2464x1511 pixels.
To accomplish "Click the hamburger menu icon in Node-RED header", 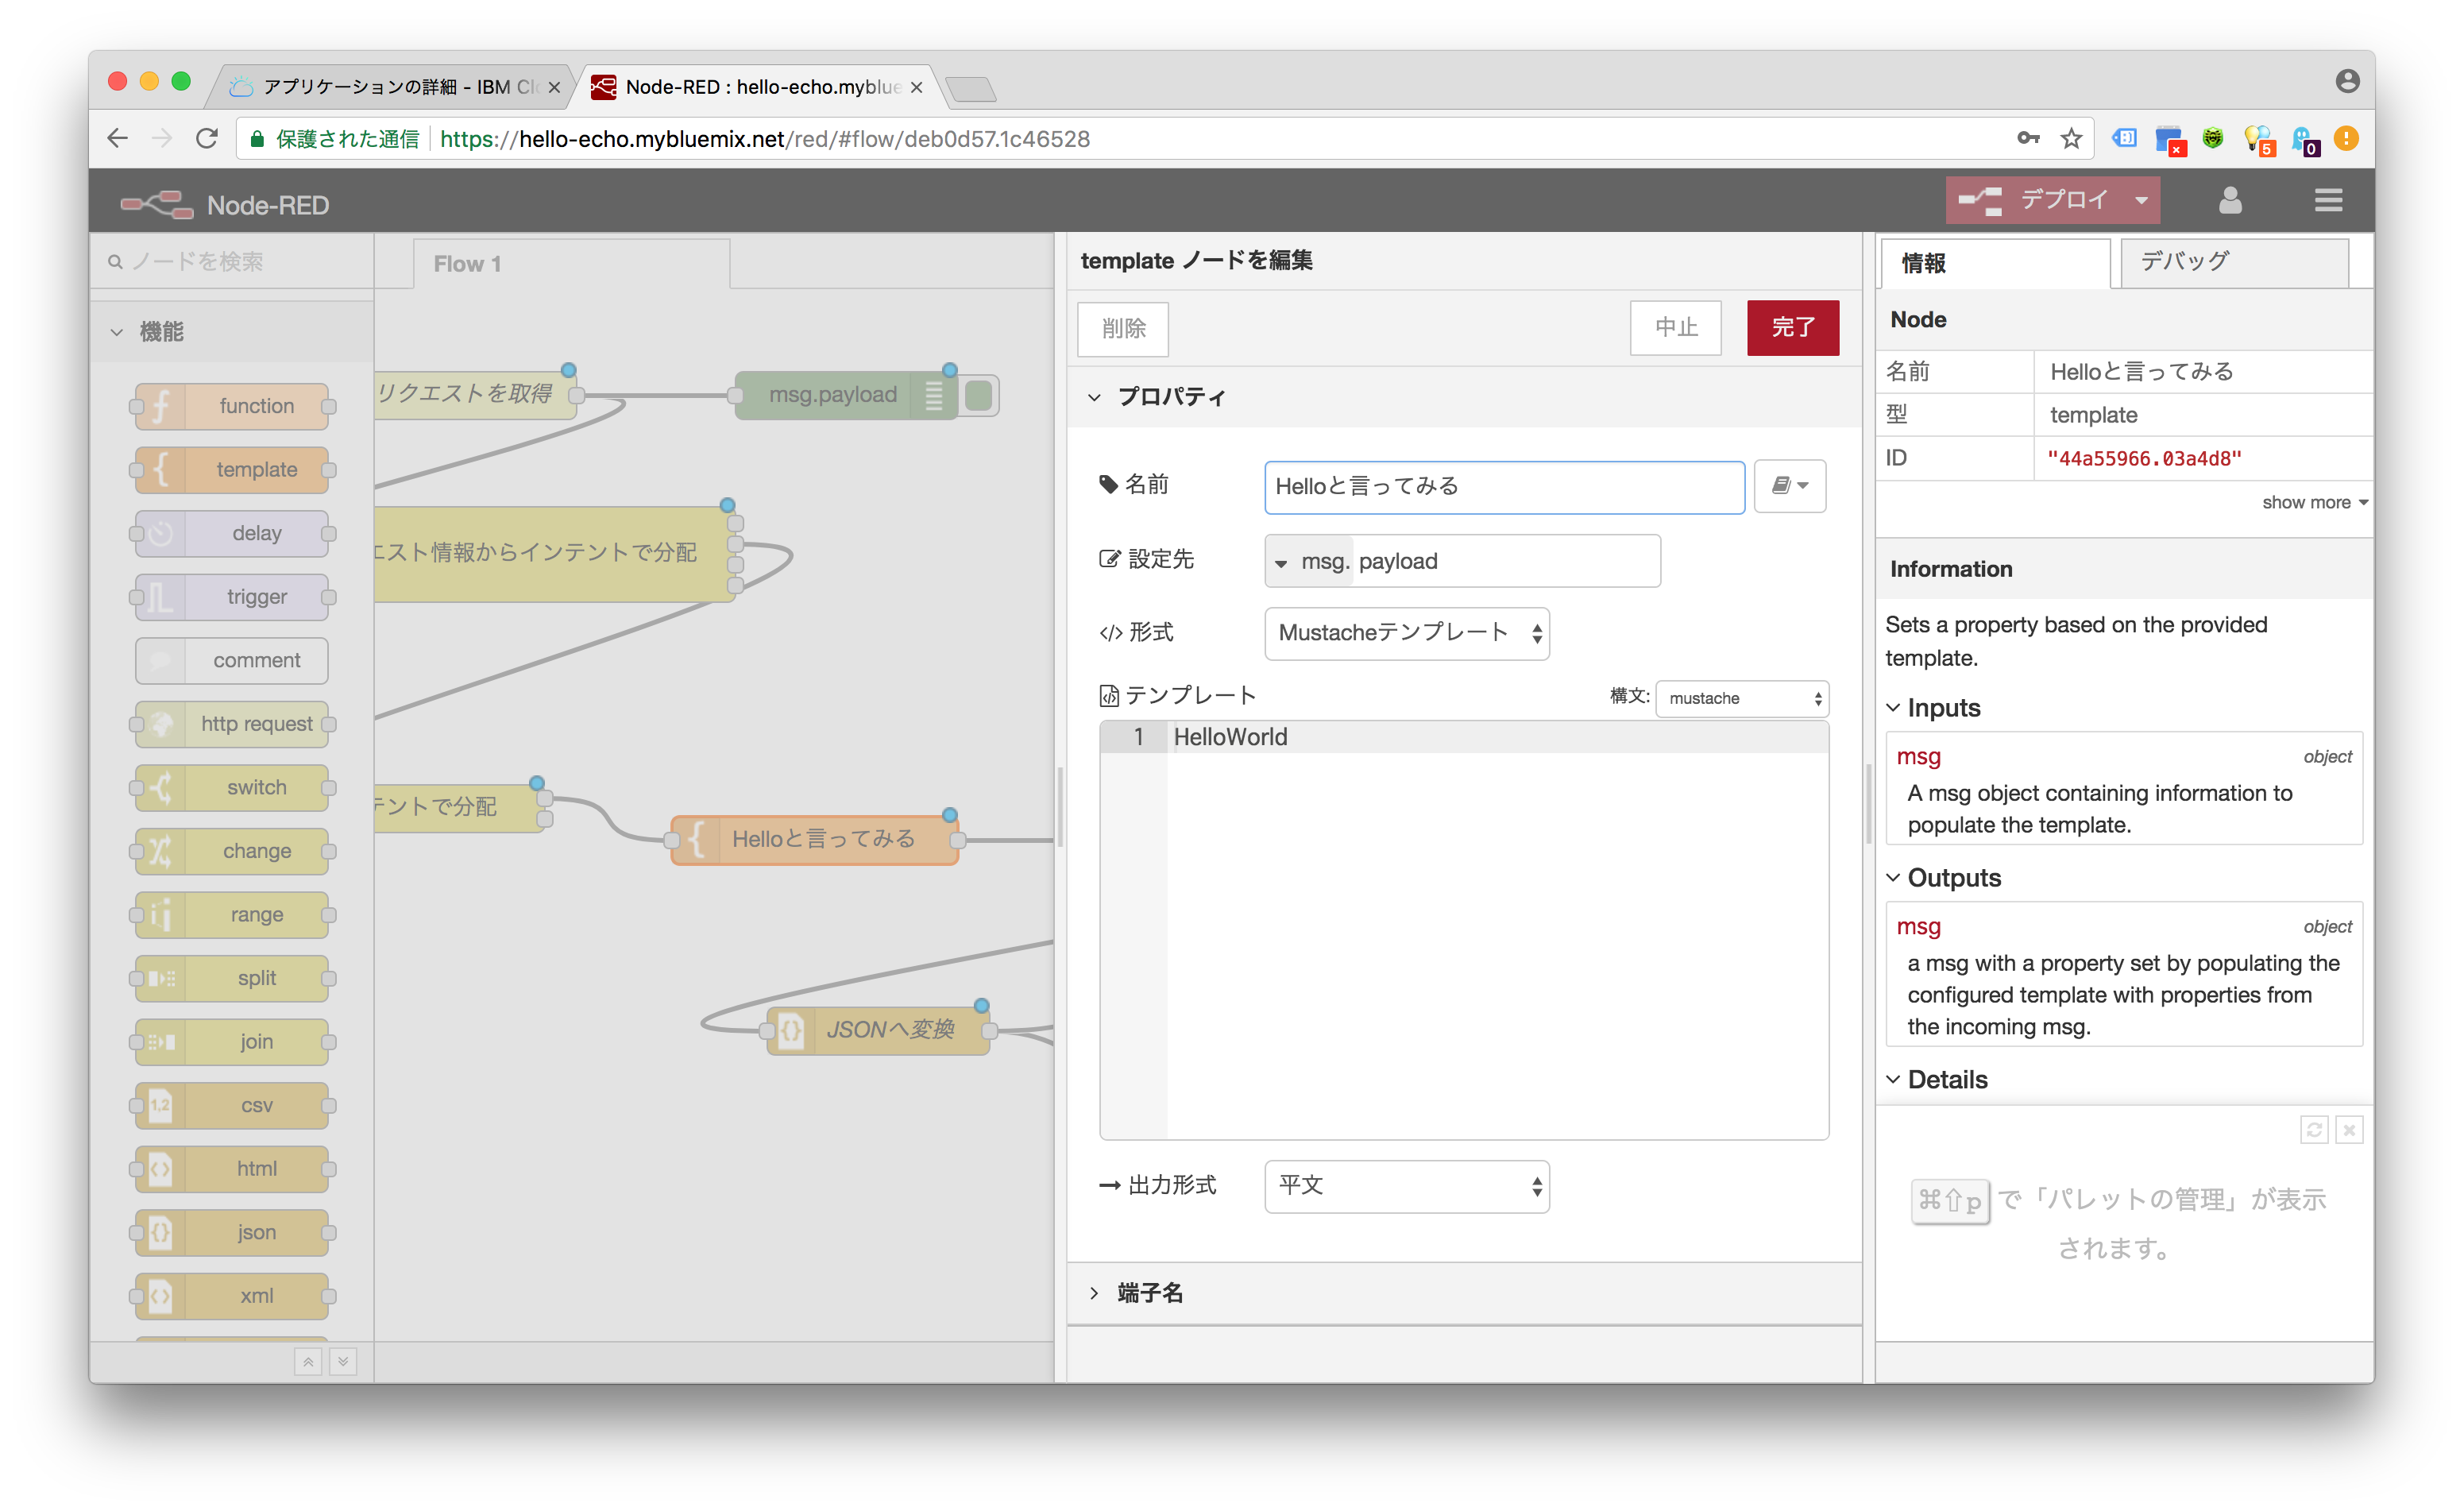I will [x=2327, y=201].
